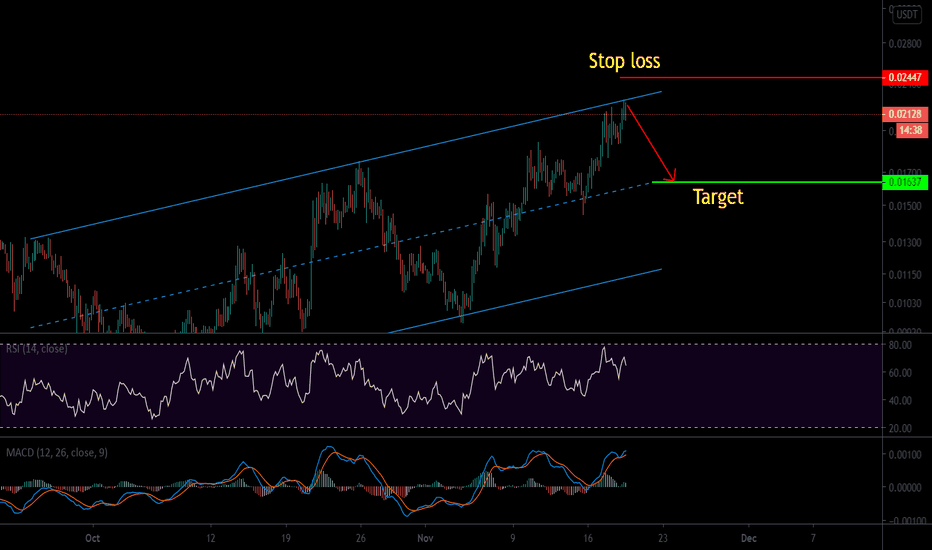932x550 pixels.
Task: Click '9' on the time axis
Action: pyautogui.click(x=512, y=538)
